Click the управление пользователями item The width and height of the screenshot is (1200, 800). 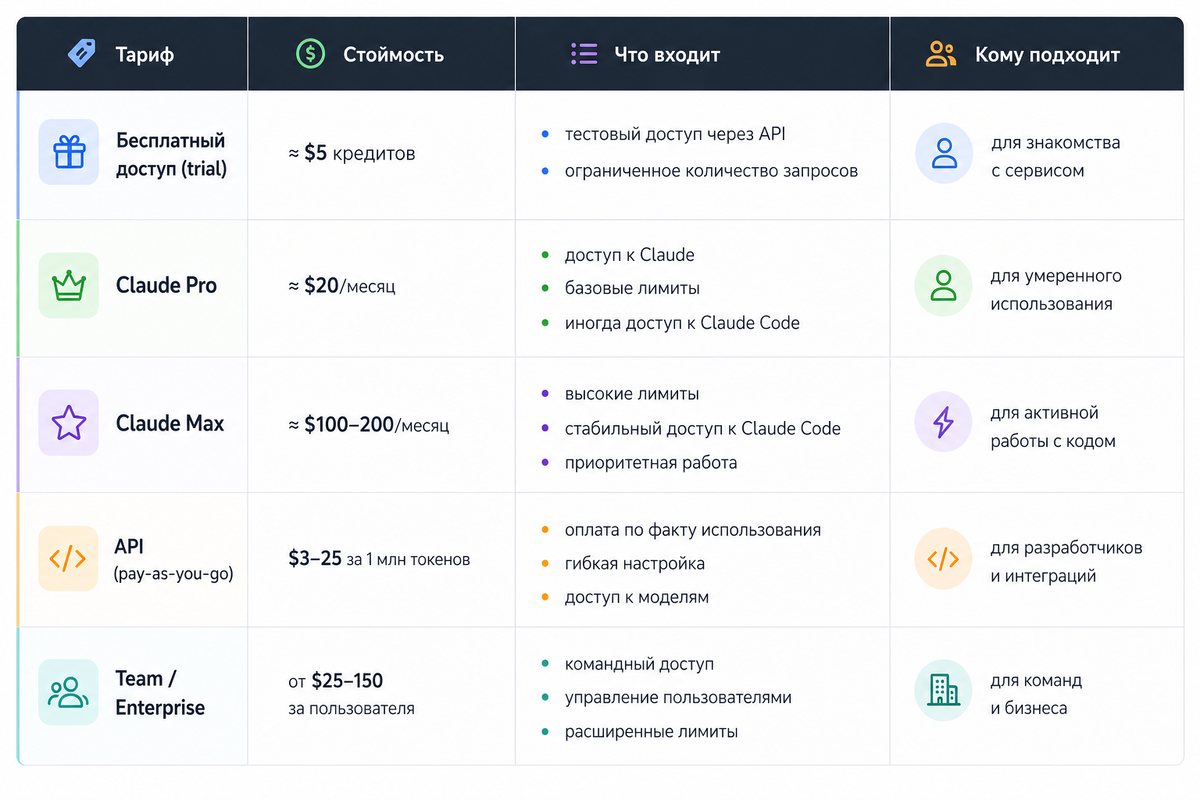[678, 697]
